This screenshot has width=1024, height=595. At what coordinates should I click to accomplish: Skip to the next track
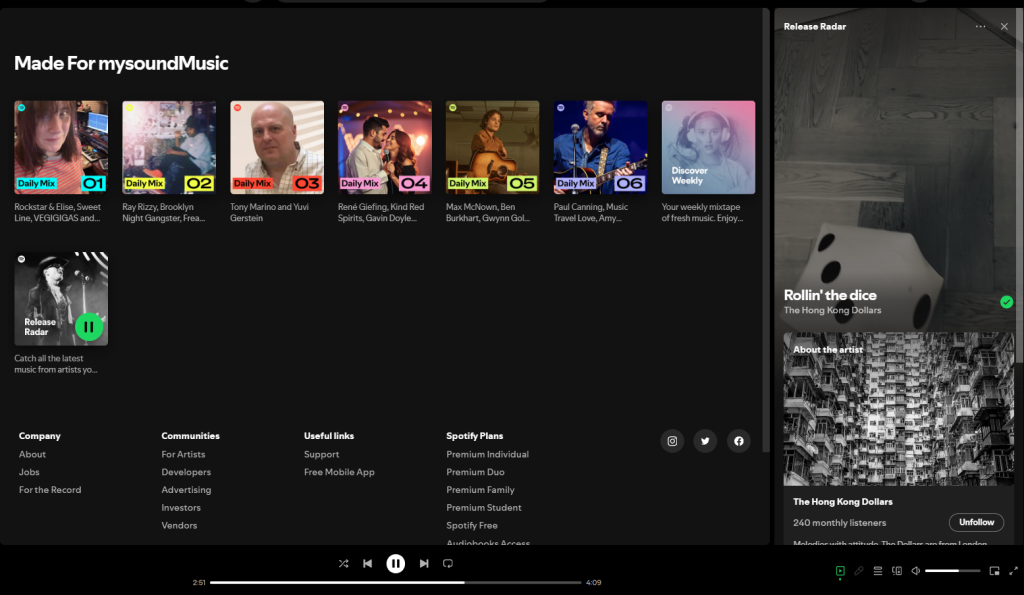(424, 563)
